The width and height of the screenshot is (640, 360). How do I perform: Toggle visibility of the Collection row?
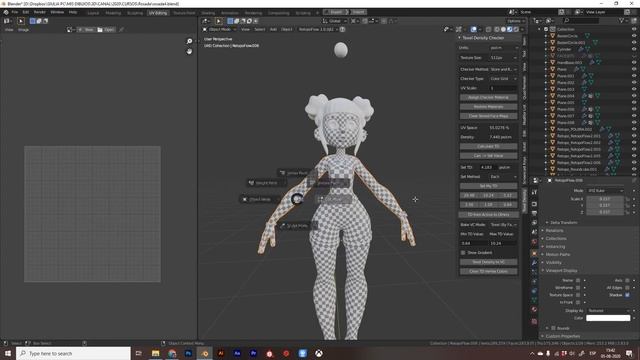tap(634, 29)
